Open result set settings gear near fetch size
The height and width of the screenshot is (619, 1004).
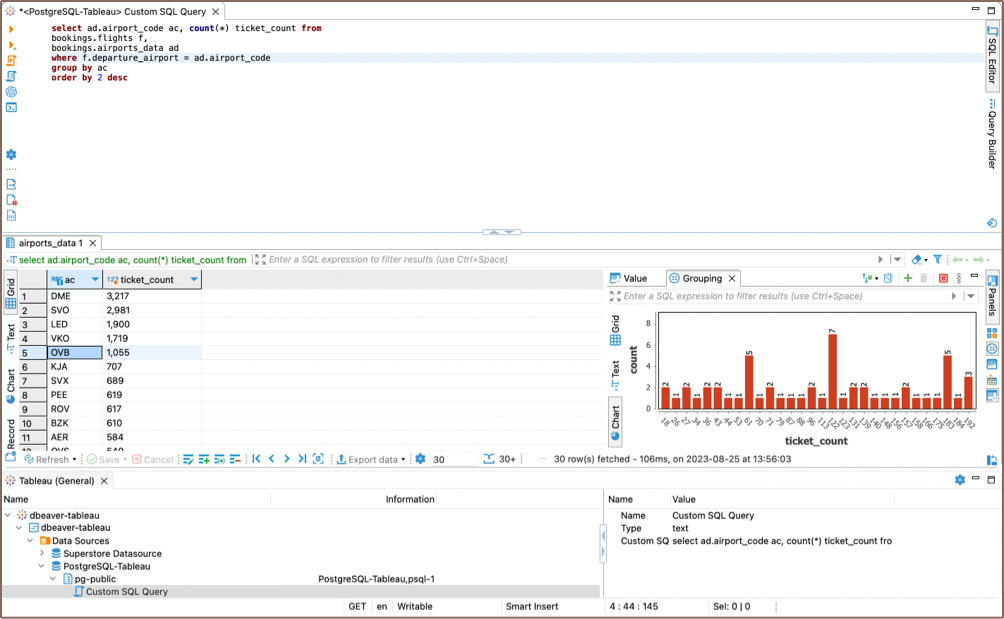pos(420,459)
